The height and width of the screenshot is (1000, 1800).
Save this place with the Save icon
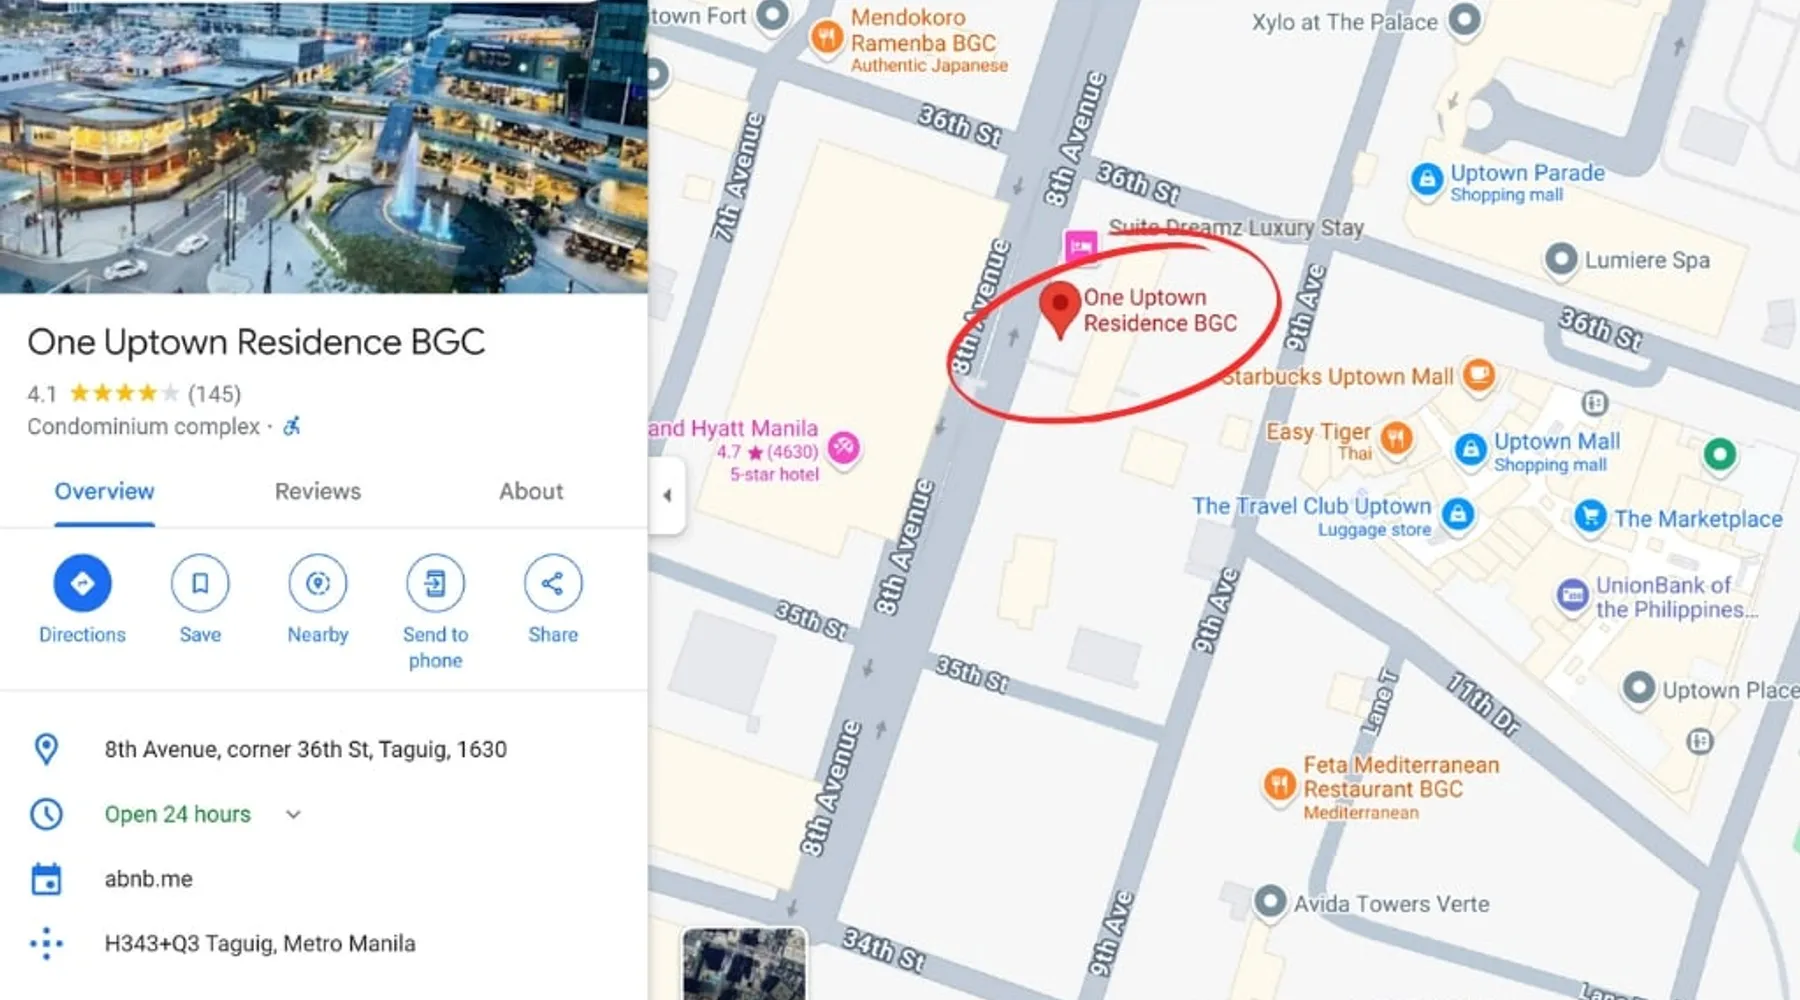pos(200,583)
